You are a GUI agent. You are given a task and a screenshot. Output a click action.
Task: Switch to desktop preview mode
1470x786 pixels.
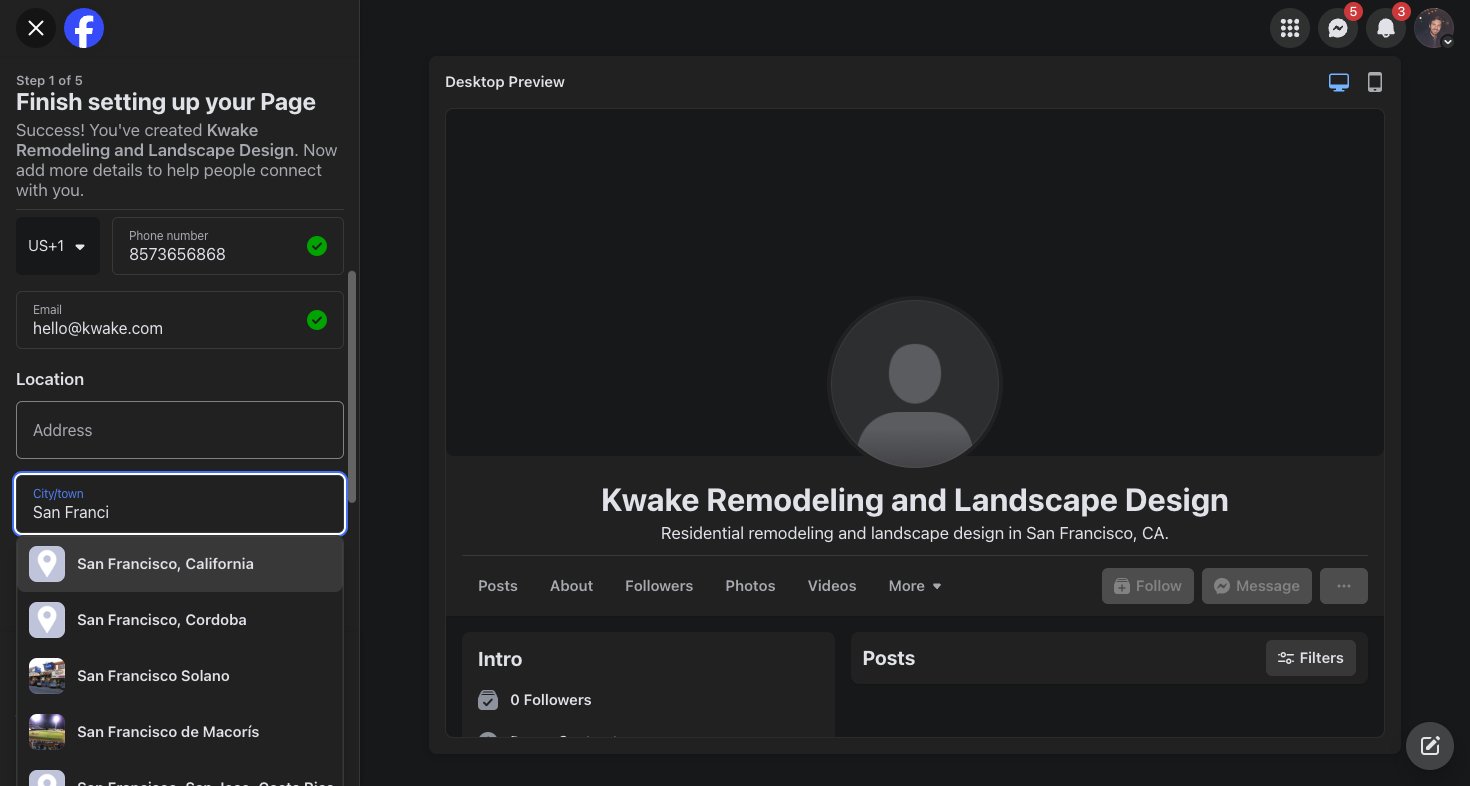click(1339, 82)
